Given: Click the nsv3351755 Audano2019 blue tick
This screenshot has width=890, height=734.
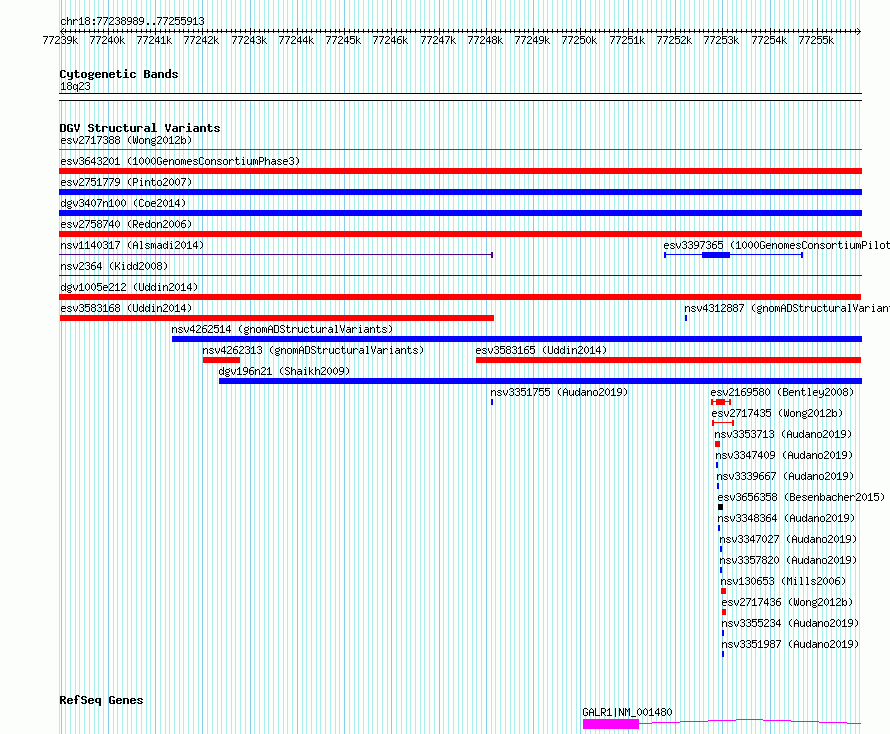Looking at the screenshot, I should [x=492, y=402].
